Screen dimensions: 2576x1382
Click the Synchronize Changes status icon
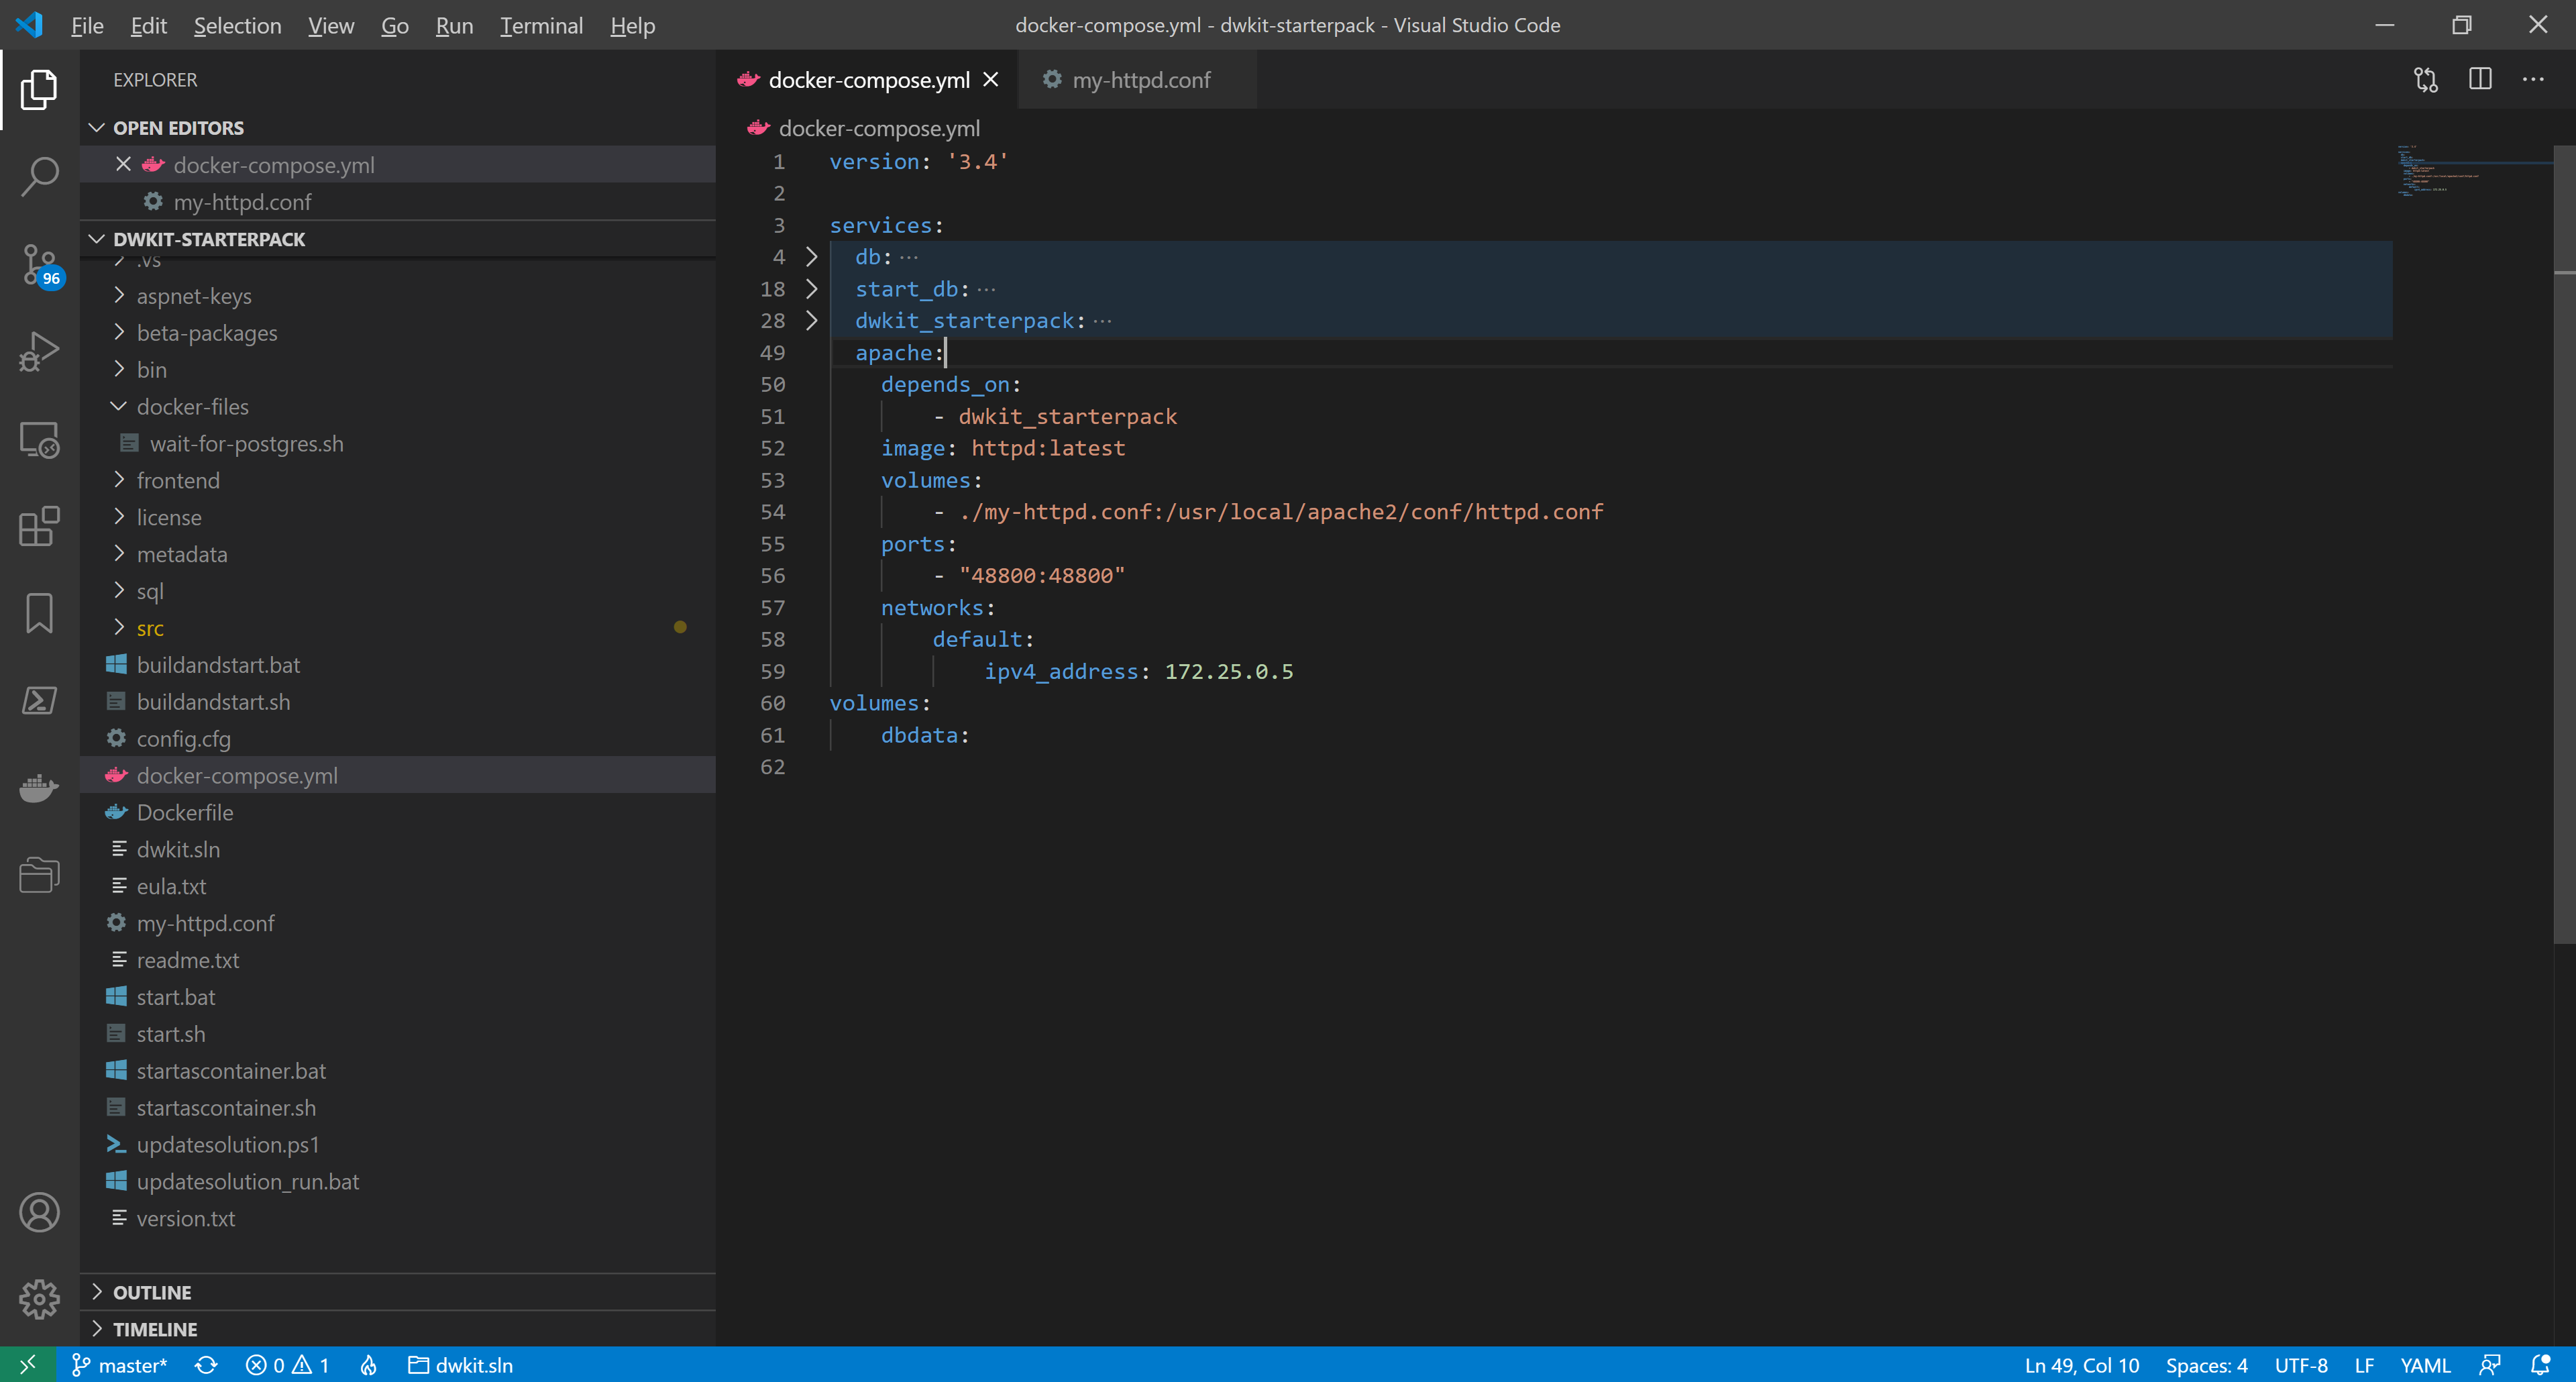point(206,1365)
